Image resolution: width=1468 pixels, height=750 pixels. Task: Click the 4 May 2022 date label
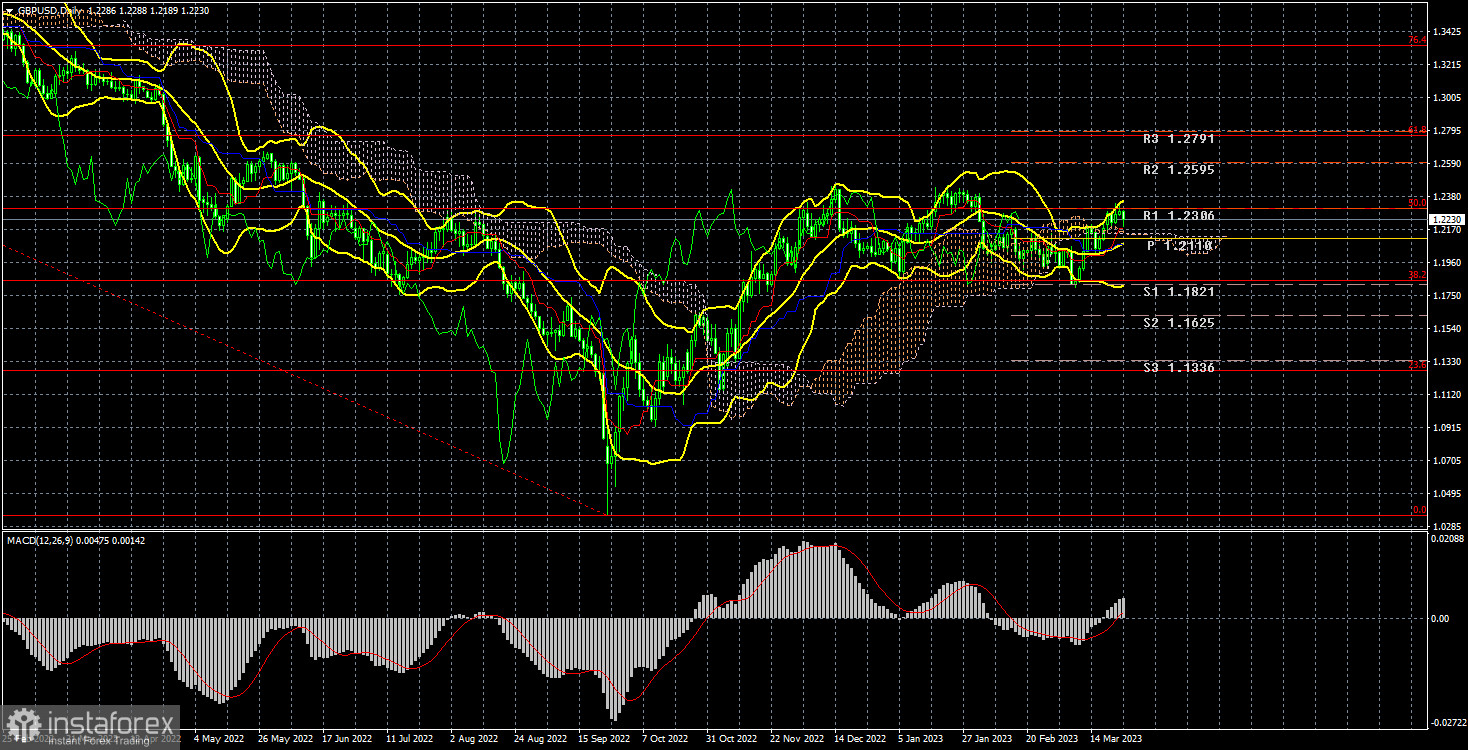(218, 739)
